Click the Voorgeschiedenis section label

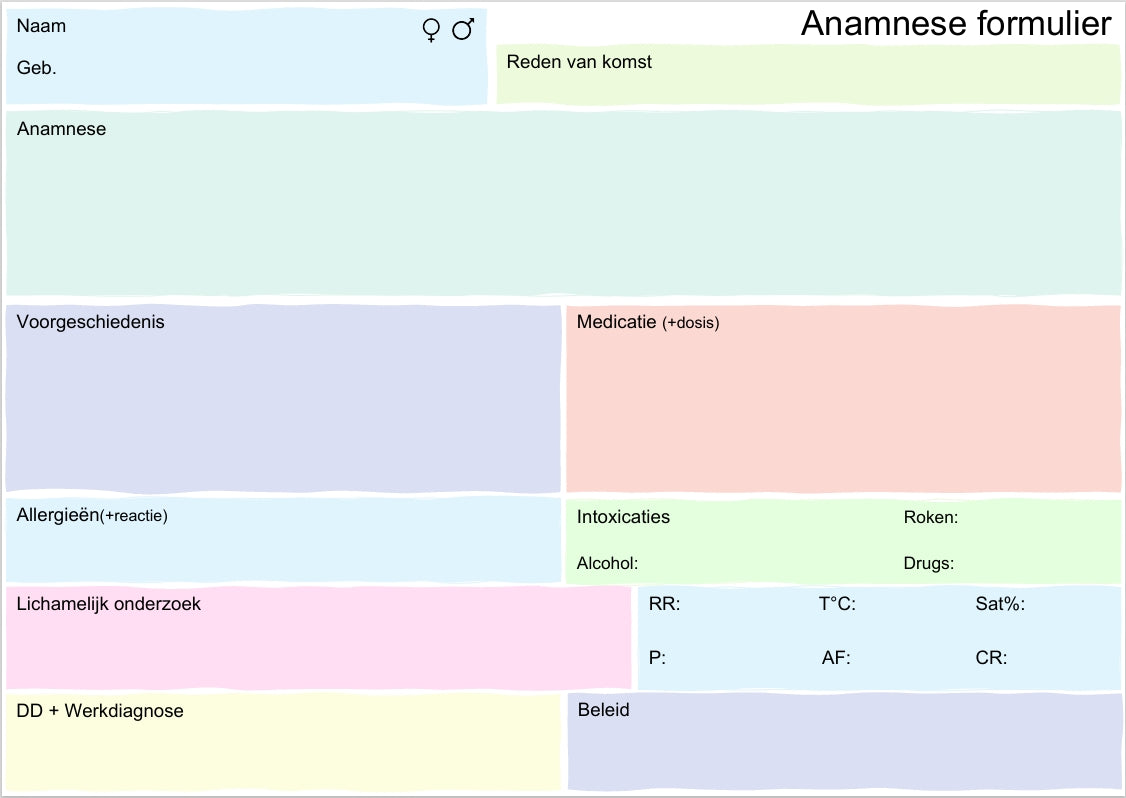click(90, 322)
